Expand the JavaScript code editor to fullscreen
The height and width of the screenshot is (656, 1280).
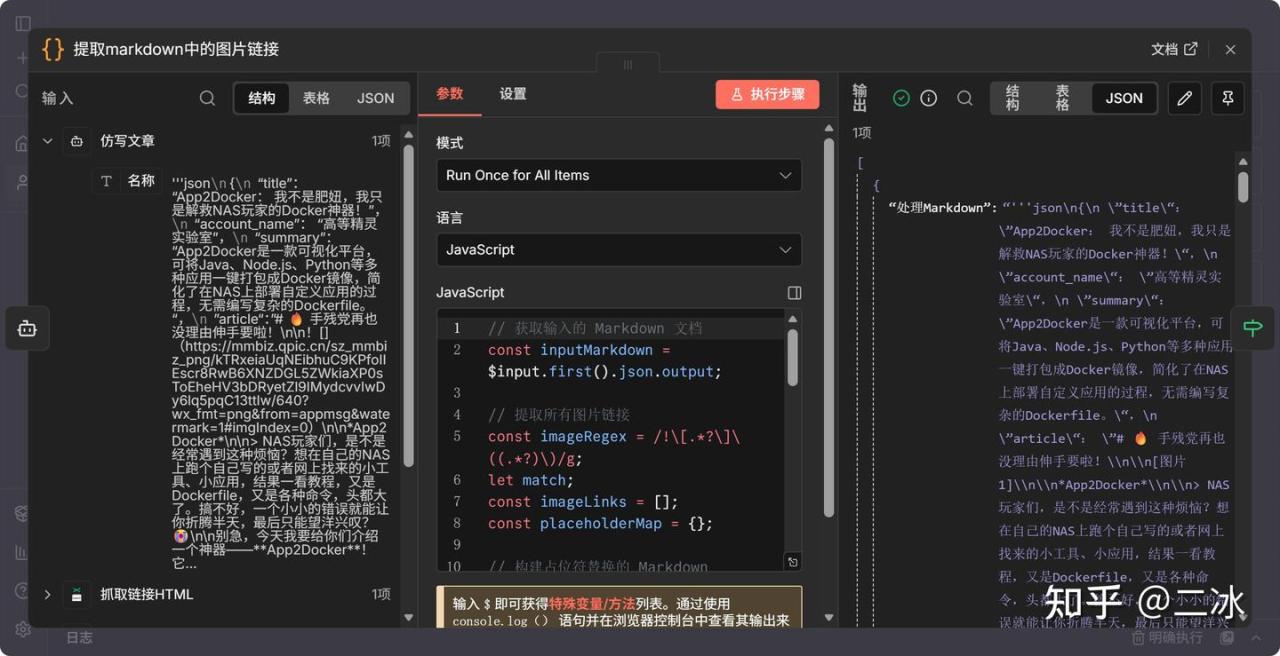pos(794,293)
